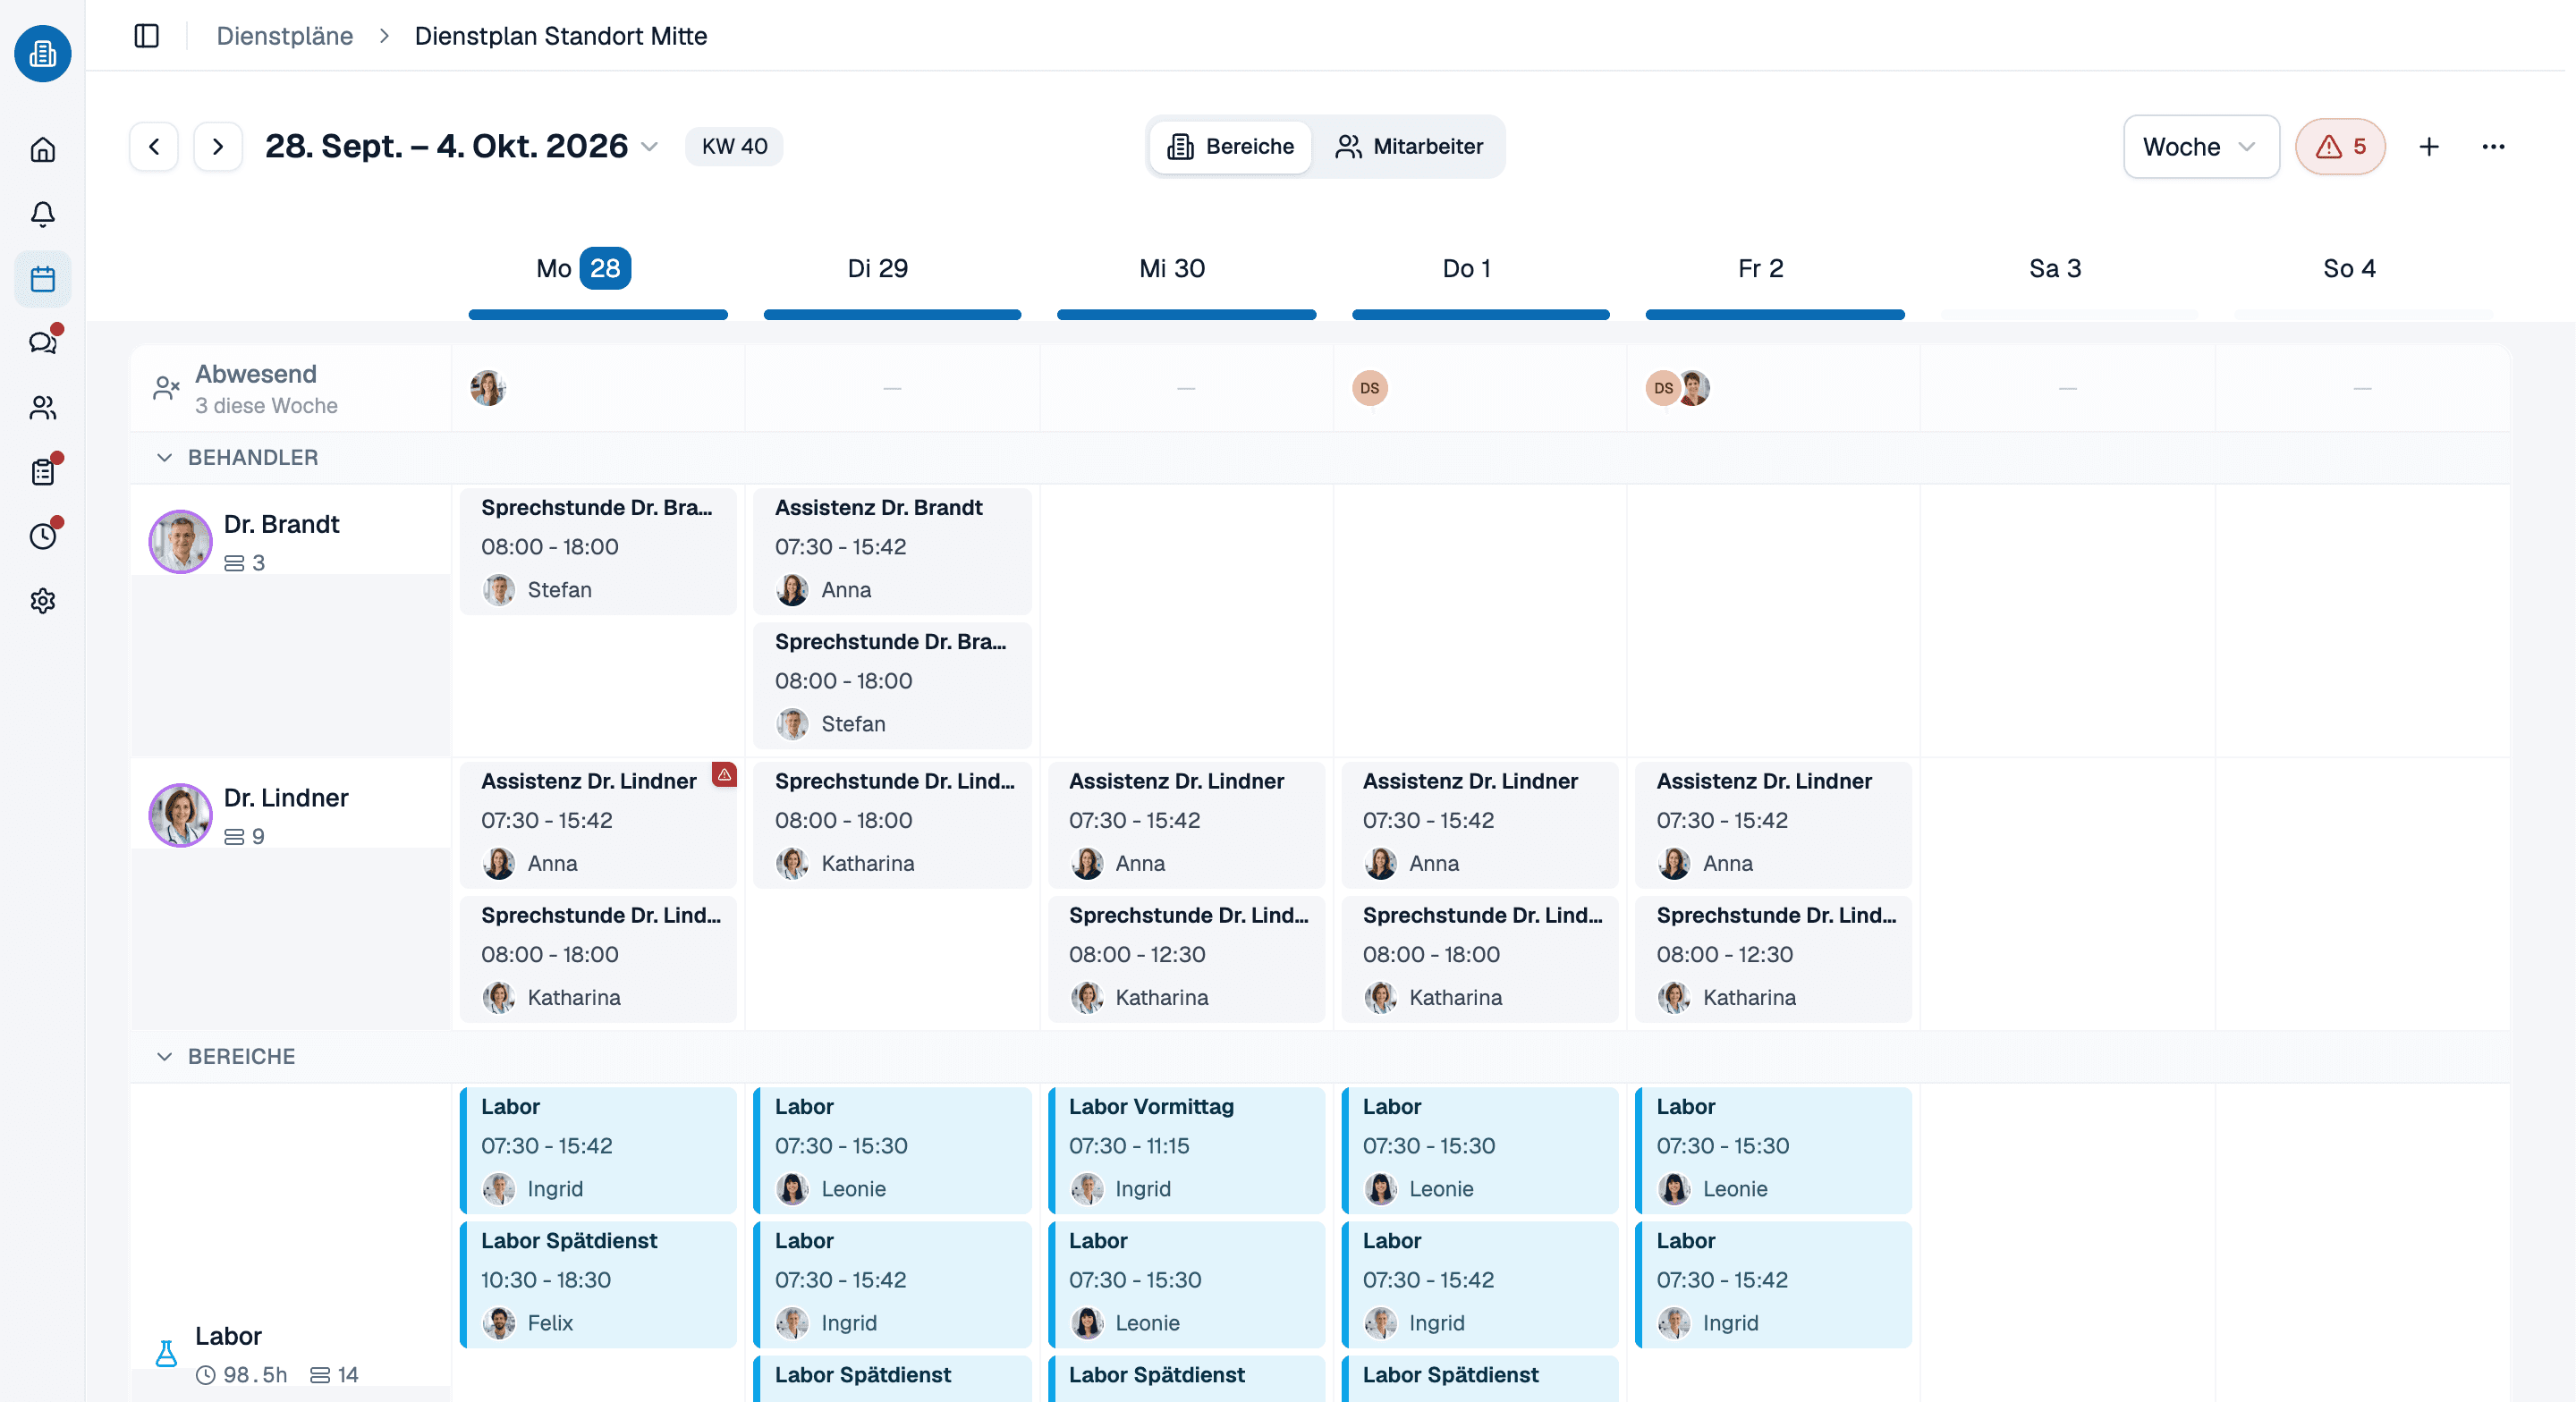Select the calendar schedule sidebar icon
Image resolution: width=2576 pixels, height=1402 pixels.
tap(43, 279)
